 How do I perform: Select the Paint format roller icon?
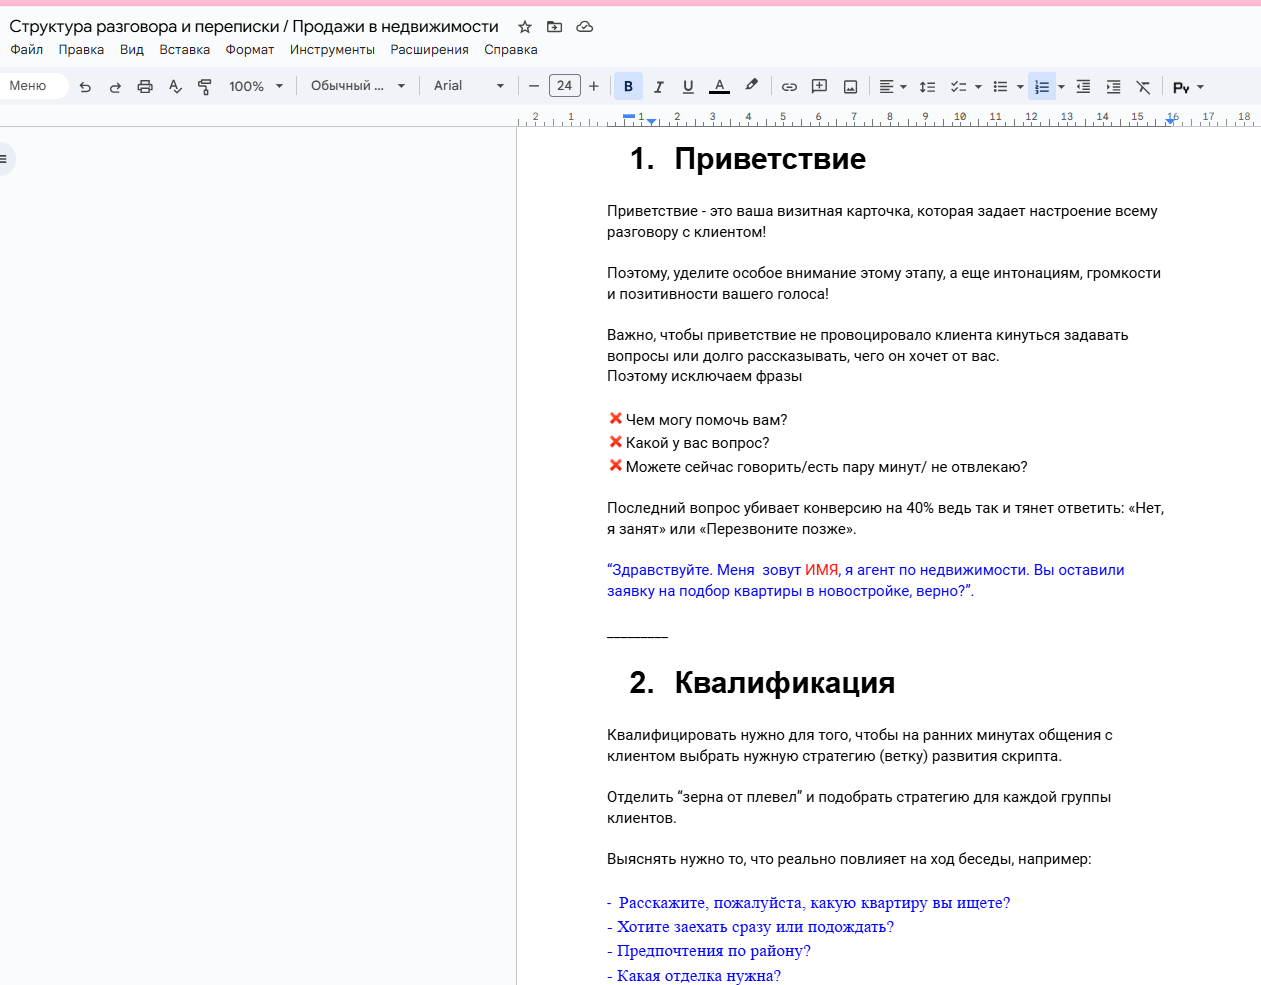(x=205, y=87)
